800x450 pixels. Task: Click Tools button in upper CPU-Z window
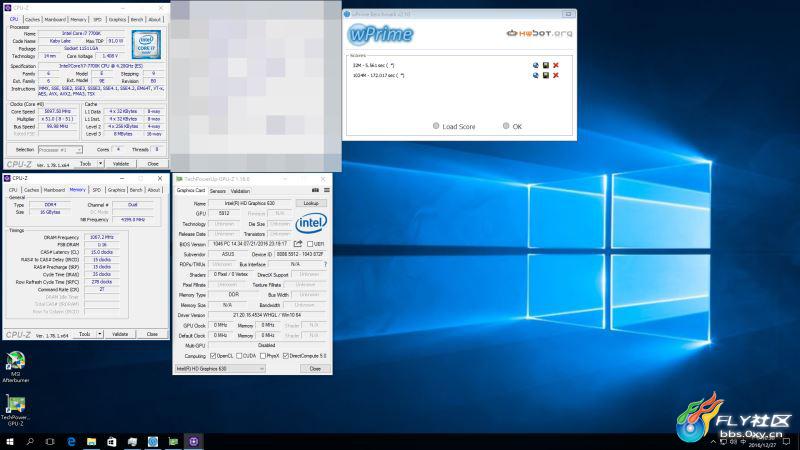click(x=85, y=164)
